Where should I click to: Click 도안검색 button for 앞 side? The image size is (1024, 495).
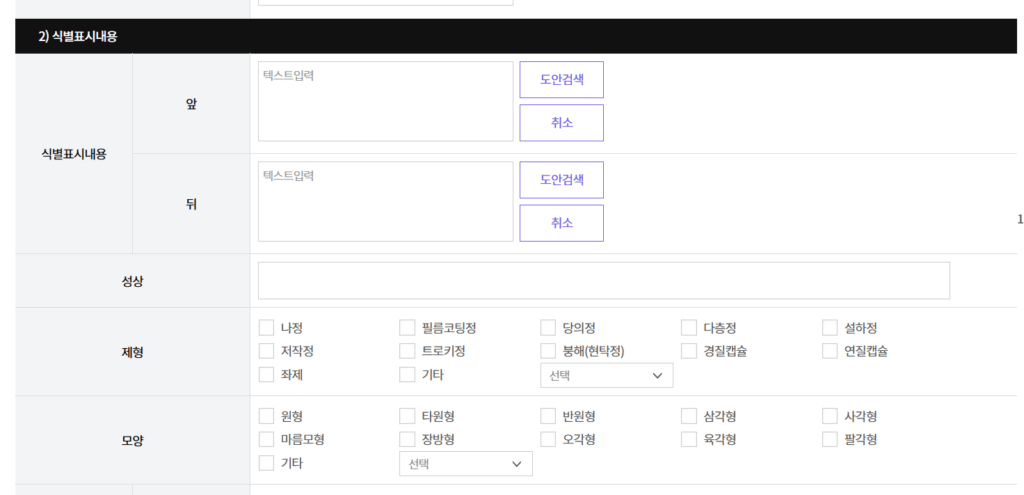(561, 80)
